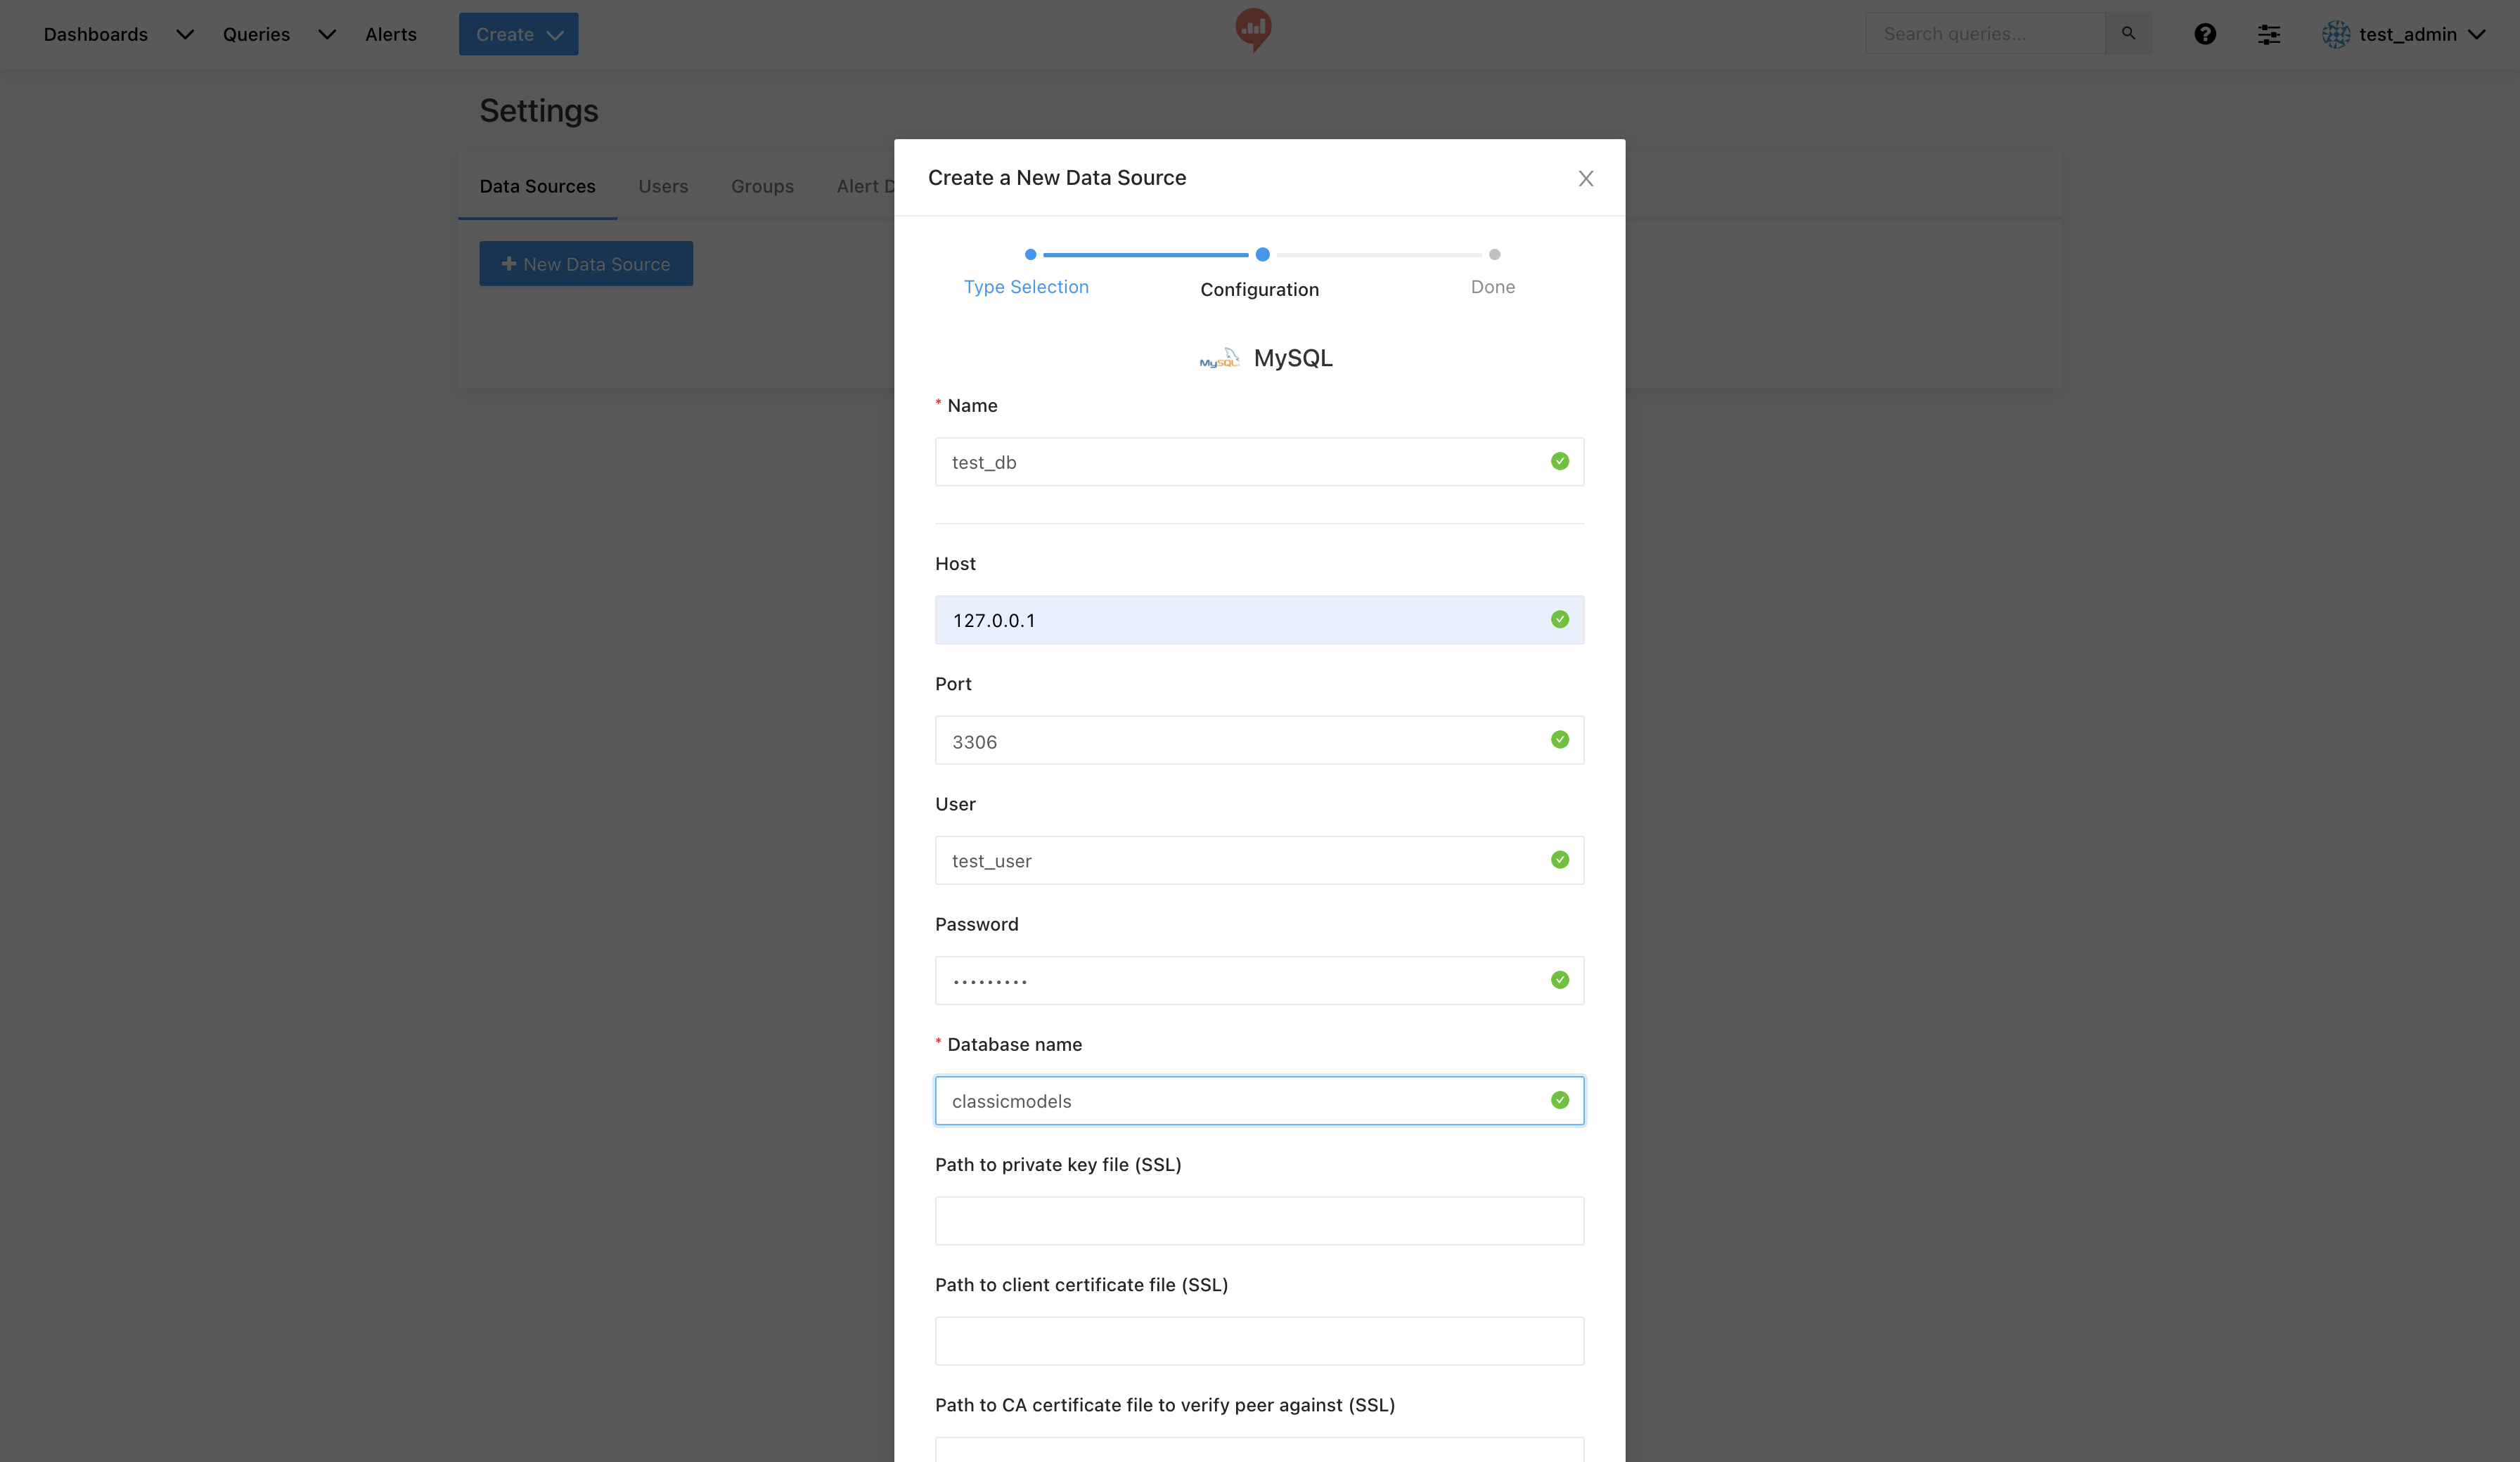
Task: Click the New Data Source button
Action: pyautogui.click(x=586, y=264)
